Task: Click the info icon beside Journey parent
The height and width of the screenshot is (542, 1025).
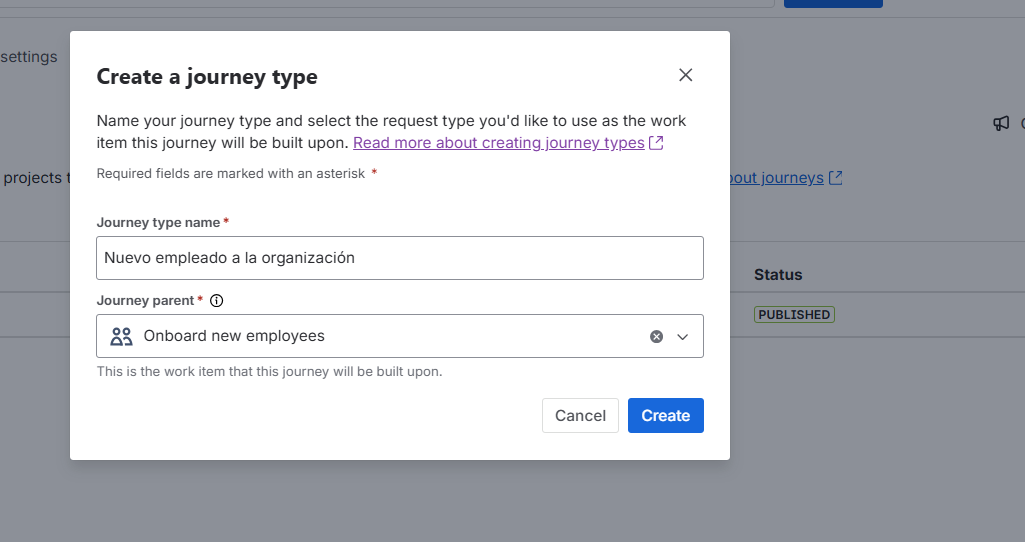Action: pyautogui.click(x=217, y=300)
